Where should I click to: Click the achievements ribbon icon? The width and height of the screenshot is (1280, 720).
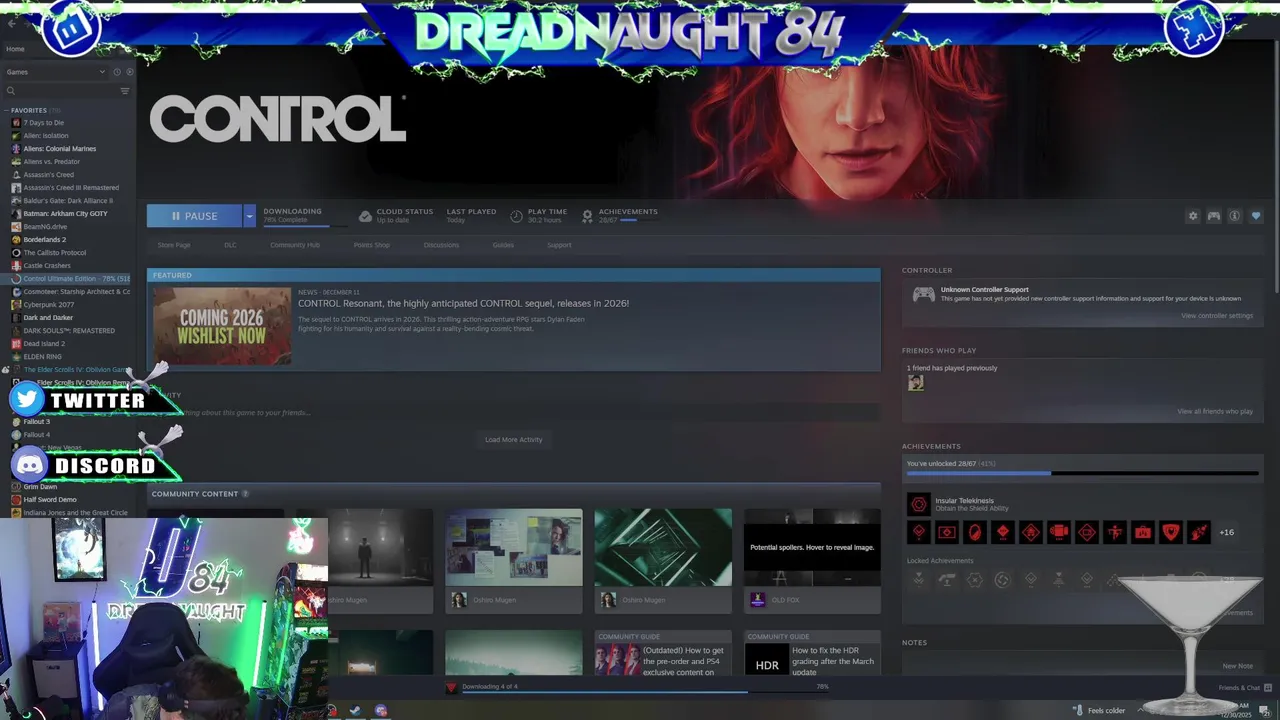(x=588, y=216)
